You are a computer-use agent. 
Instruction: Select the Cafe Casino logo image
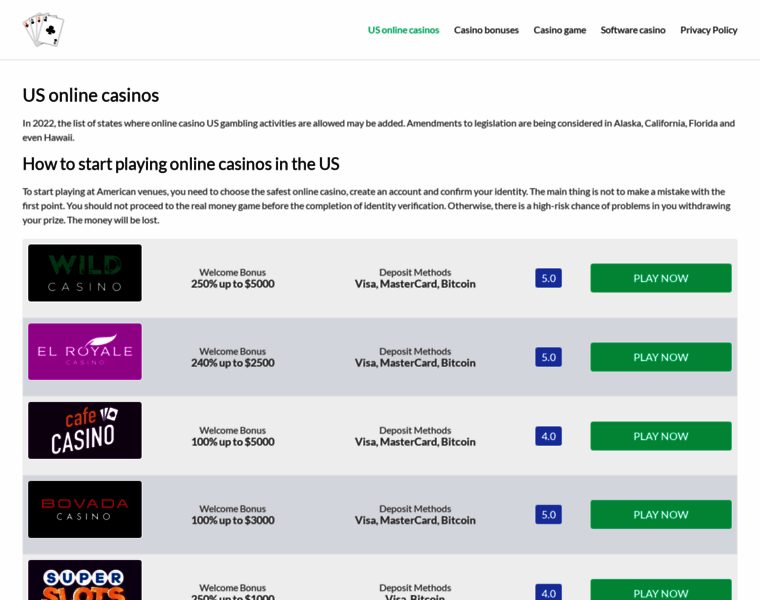(85, 431)
